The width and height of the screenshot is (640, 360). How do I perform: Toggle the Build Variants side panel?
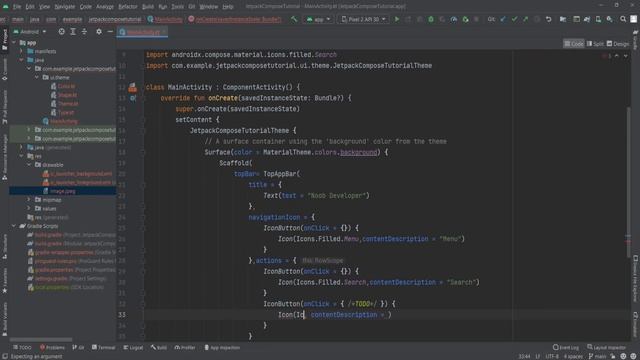(x=4, y=319)
